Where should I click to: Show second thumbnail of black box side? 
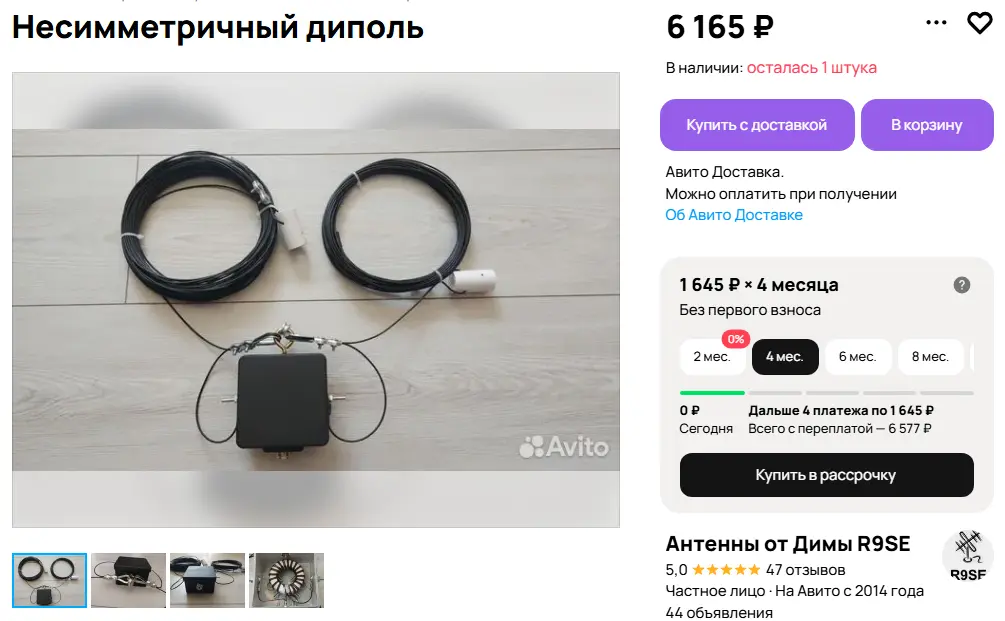pyautogui.click(x=128, y=580)
